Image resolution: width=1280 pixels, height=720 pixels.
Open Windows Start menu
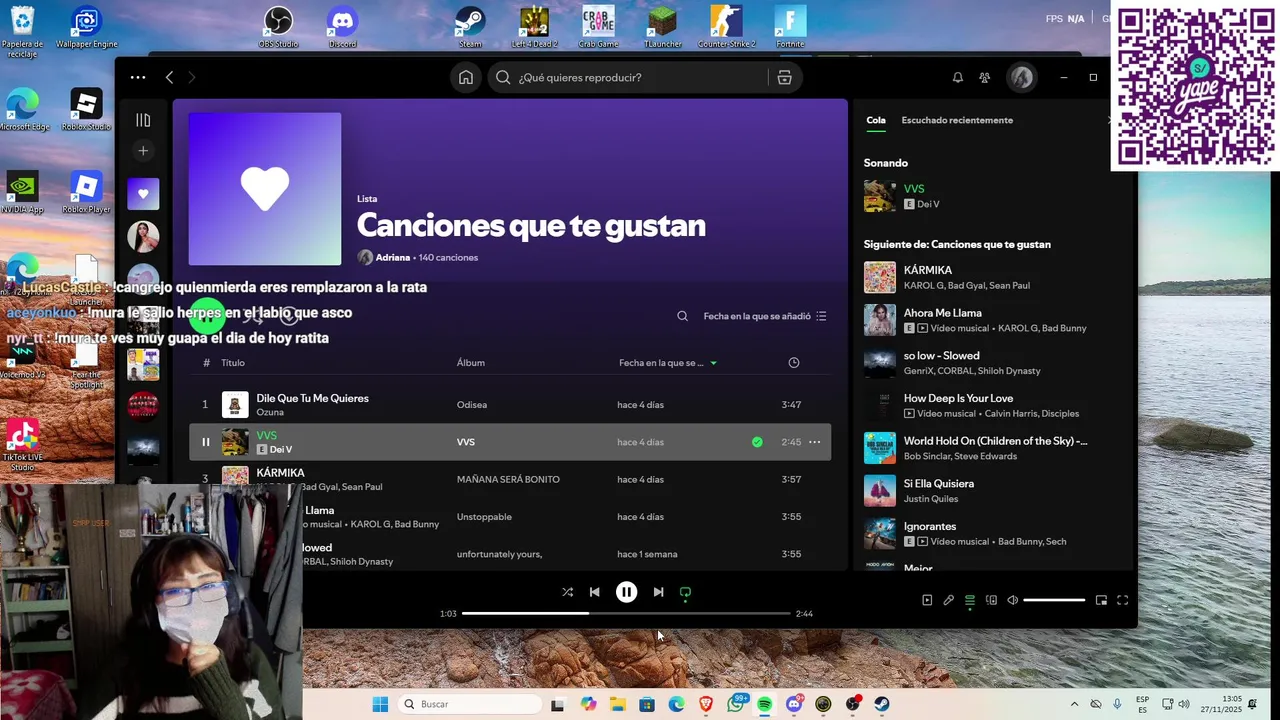[380, 704]
